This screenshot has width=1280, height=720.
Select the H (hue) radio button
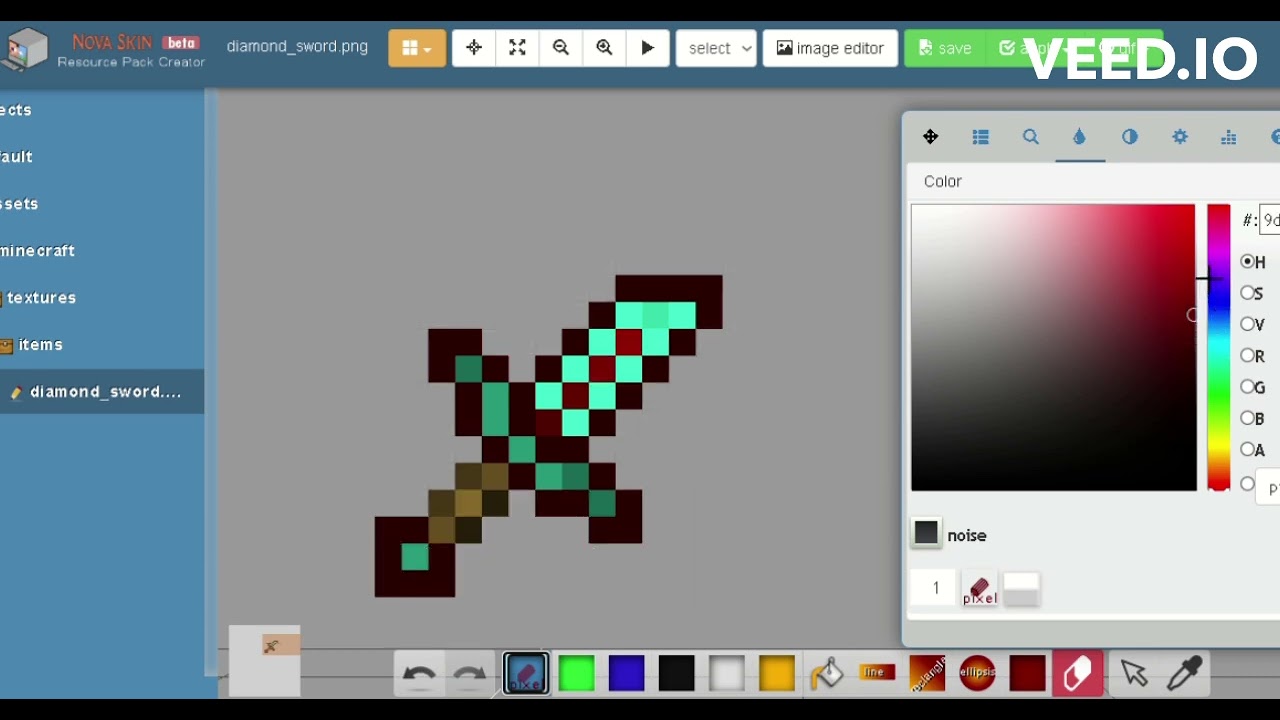click(1248, 261)
